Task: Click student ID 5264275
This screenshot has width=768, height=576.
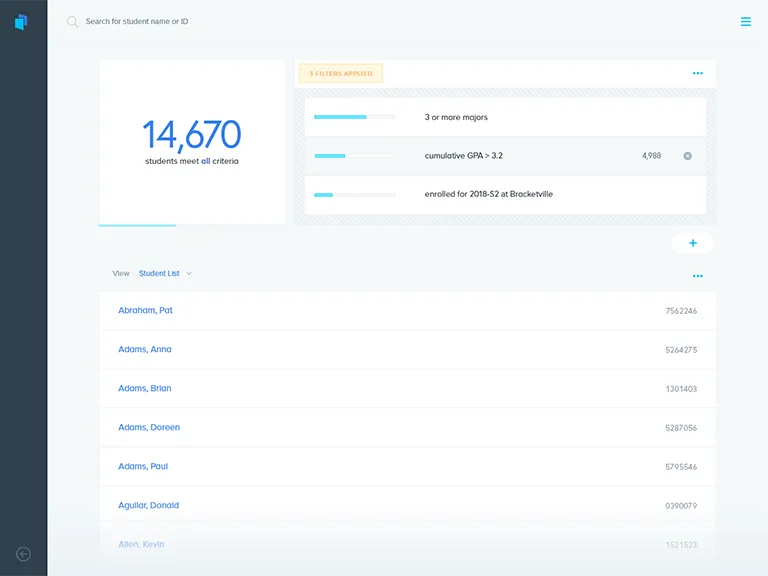Action: [681, 350]
